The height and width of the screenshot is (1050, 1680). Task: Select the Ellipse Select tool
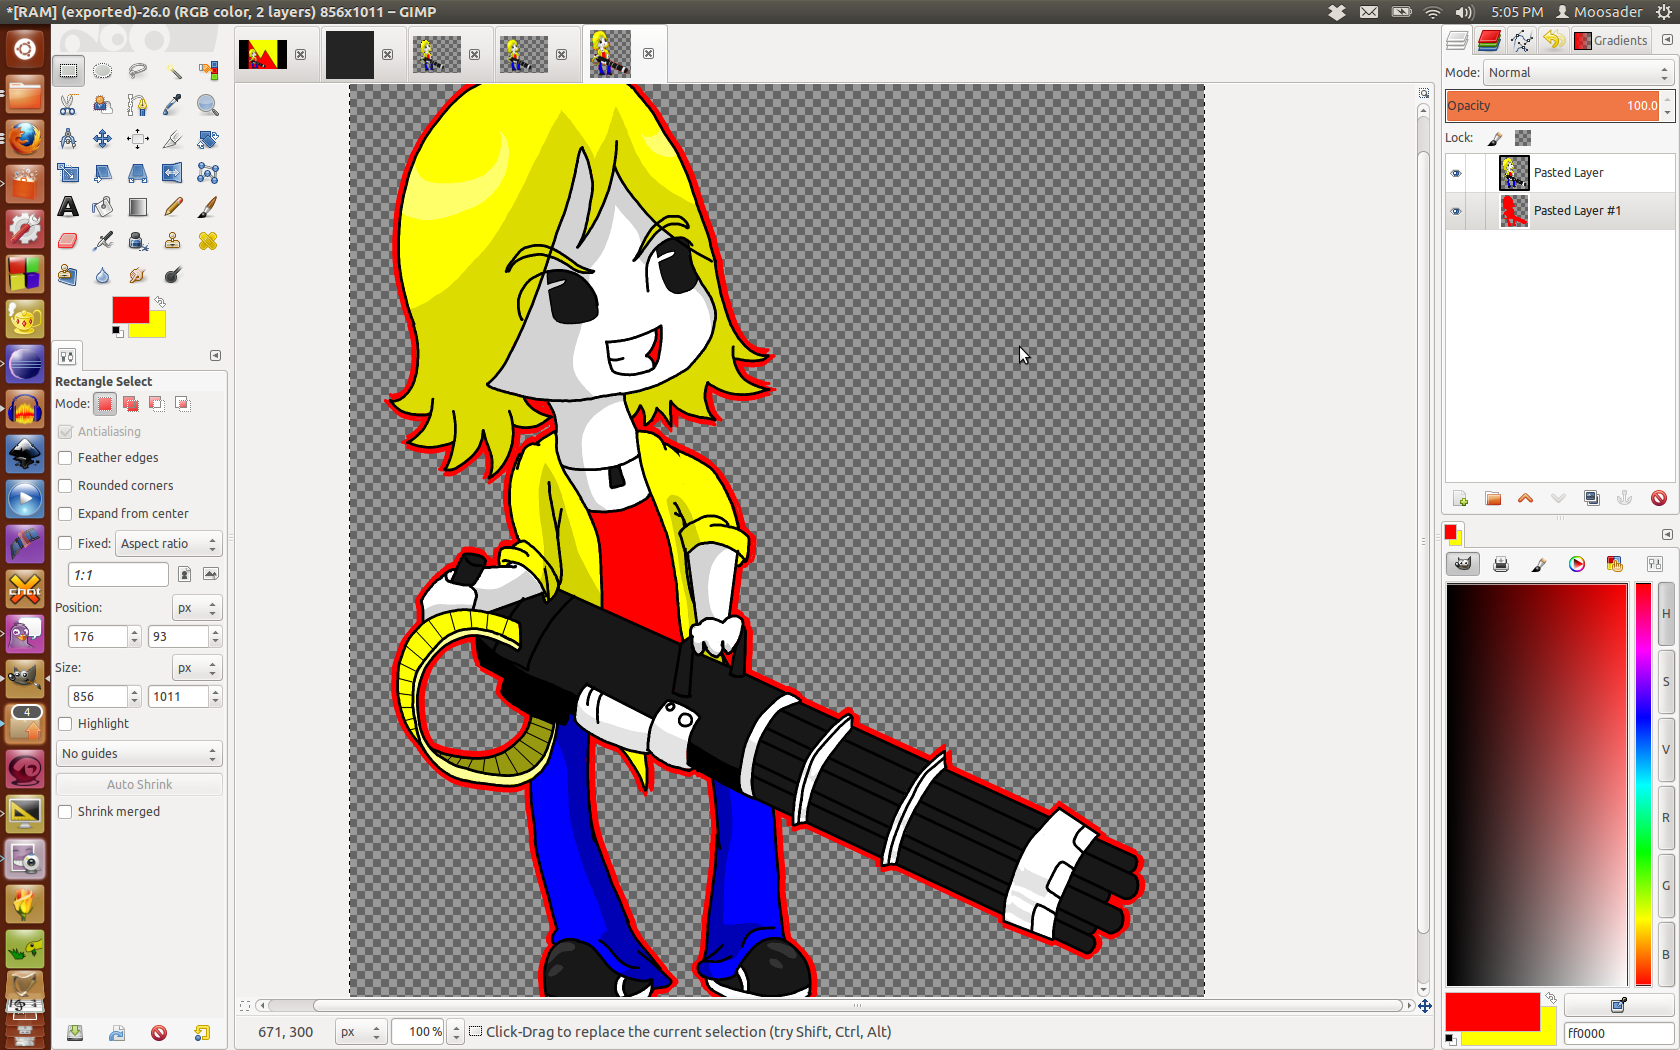(102, 71)
